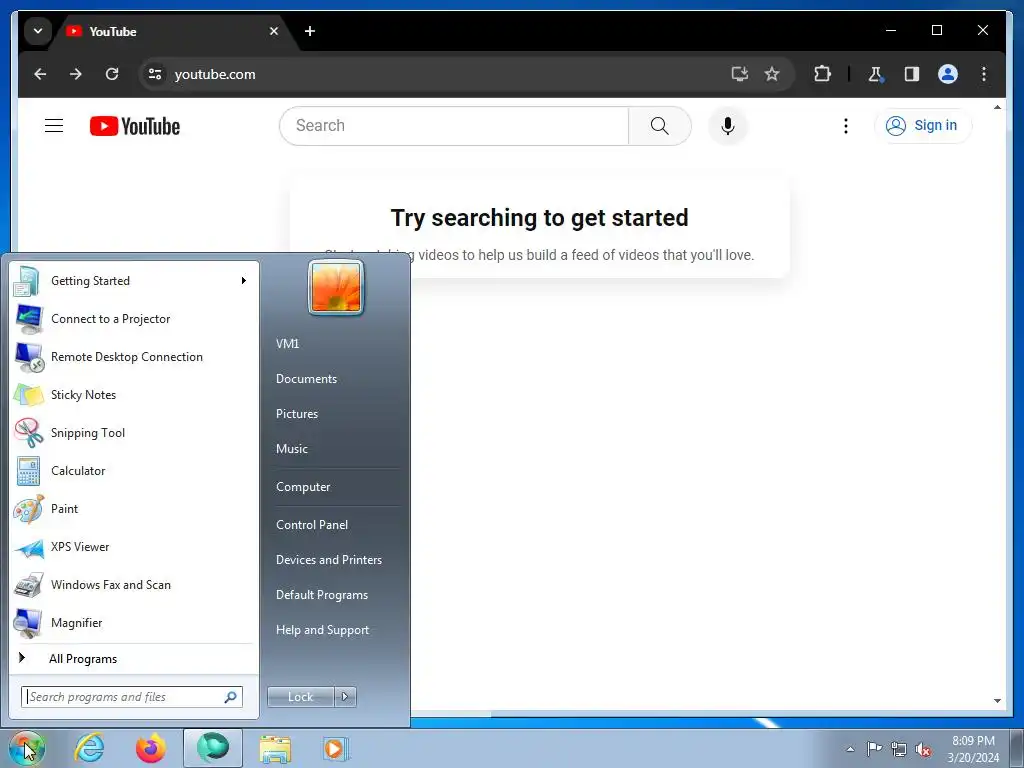
Task: Click the Start menu search magnifier icon
Action: [x=231, y=697]
